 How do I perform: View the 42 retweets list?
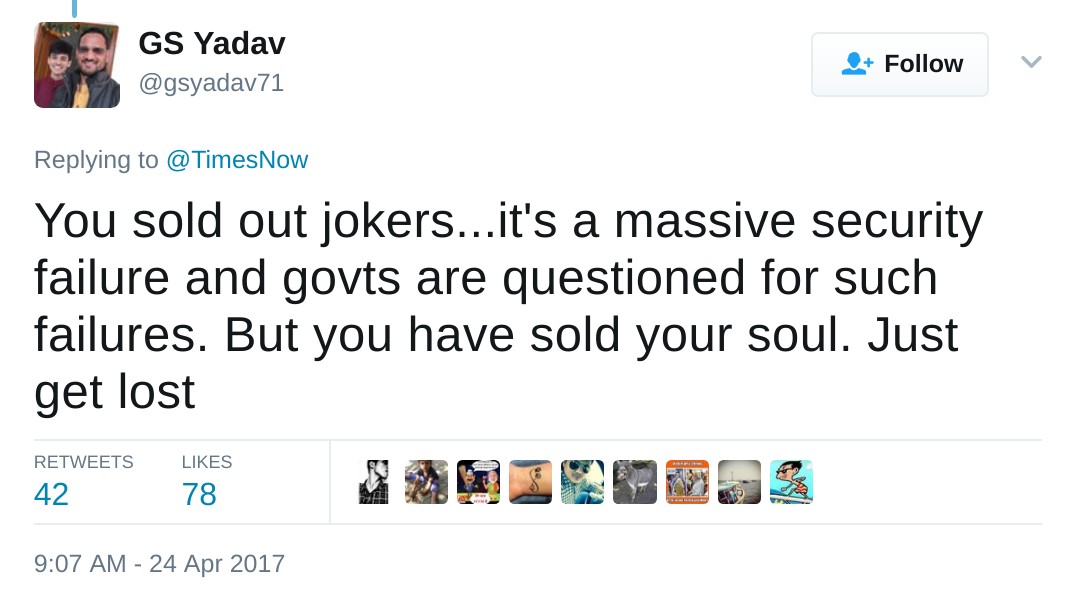pos(52,494)
